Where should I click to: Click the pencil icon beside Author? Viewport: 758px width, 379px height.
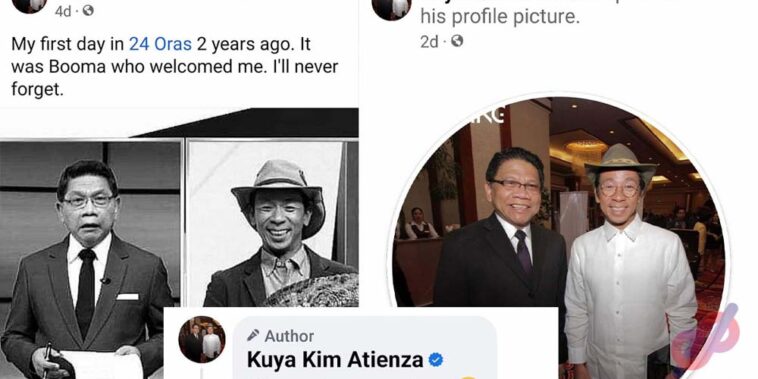click(252, 335)
